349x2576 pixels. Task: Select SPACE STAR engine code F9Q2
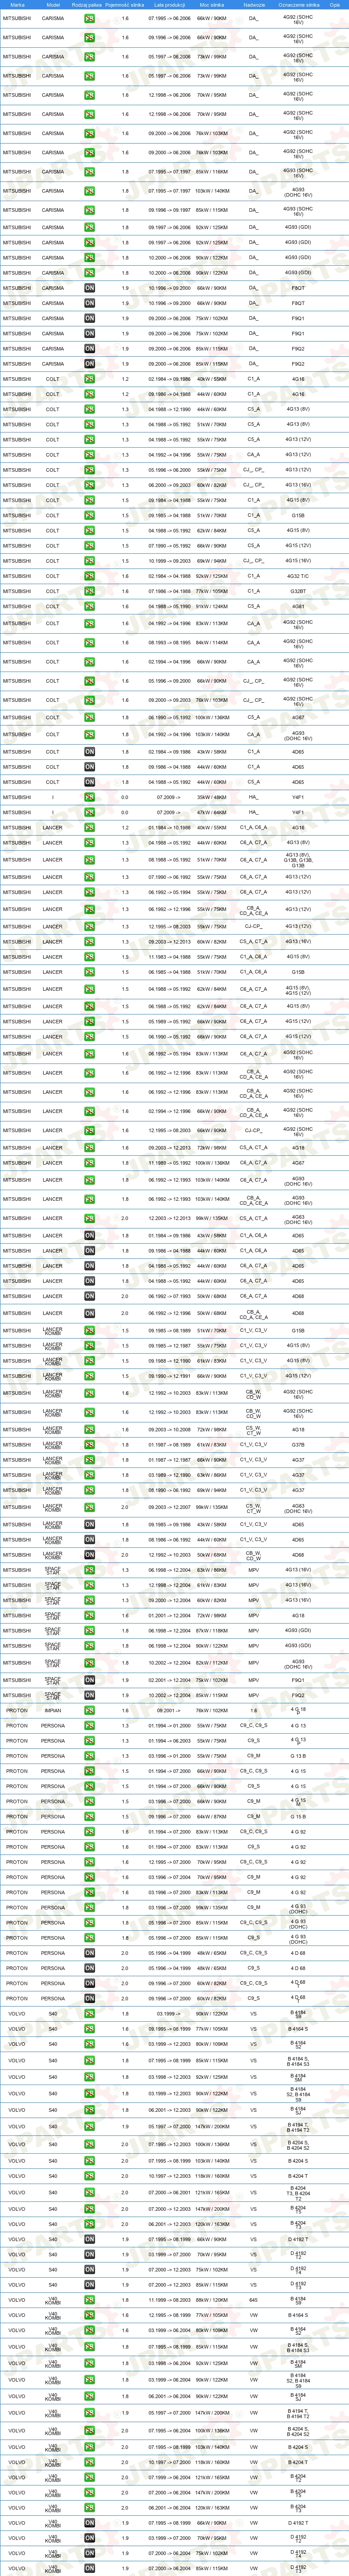[x=298, y=1695]
